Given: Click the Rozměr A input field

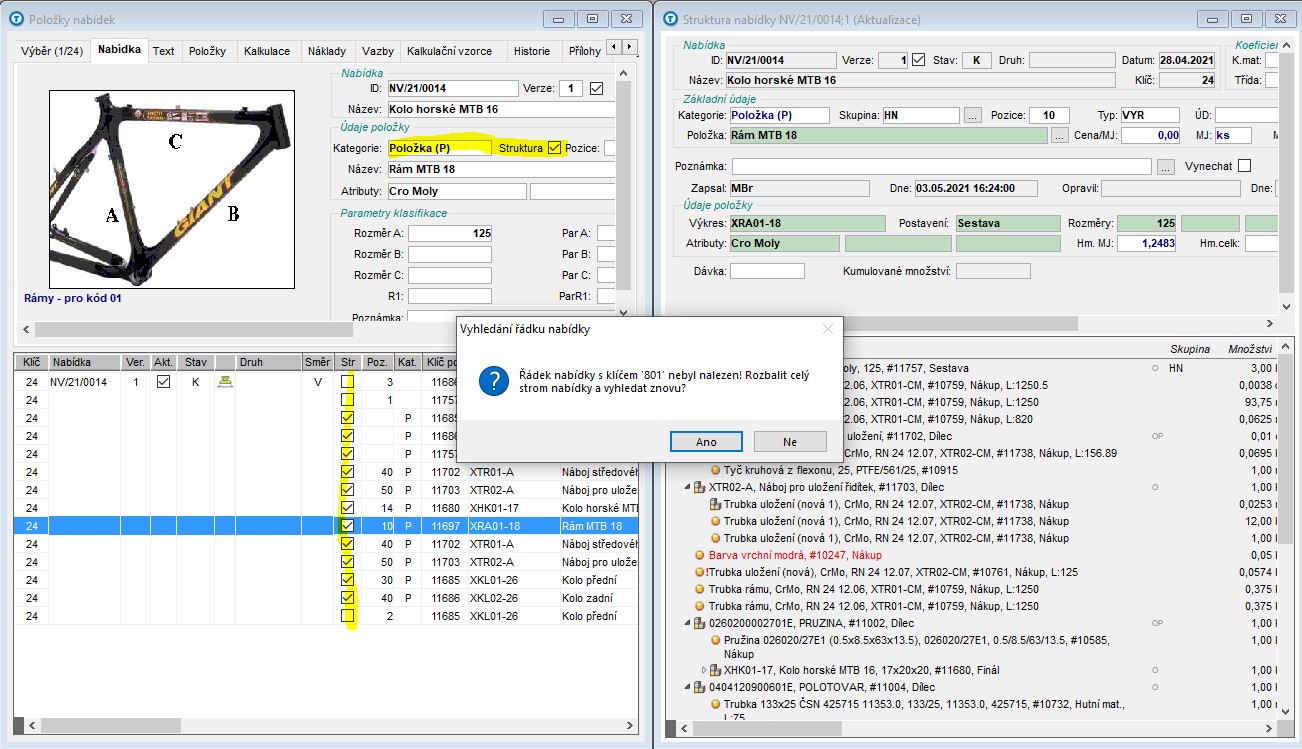Looking at the screenshot, I should (x=450, y=233).
